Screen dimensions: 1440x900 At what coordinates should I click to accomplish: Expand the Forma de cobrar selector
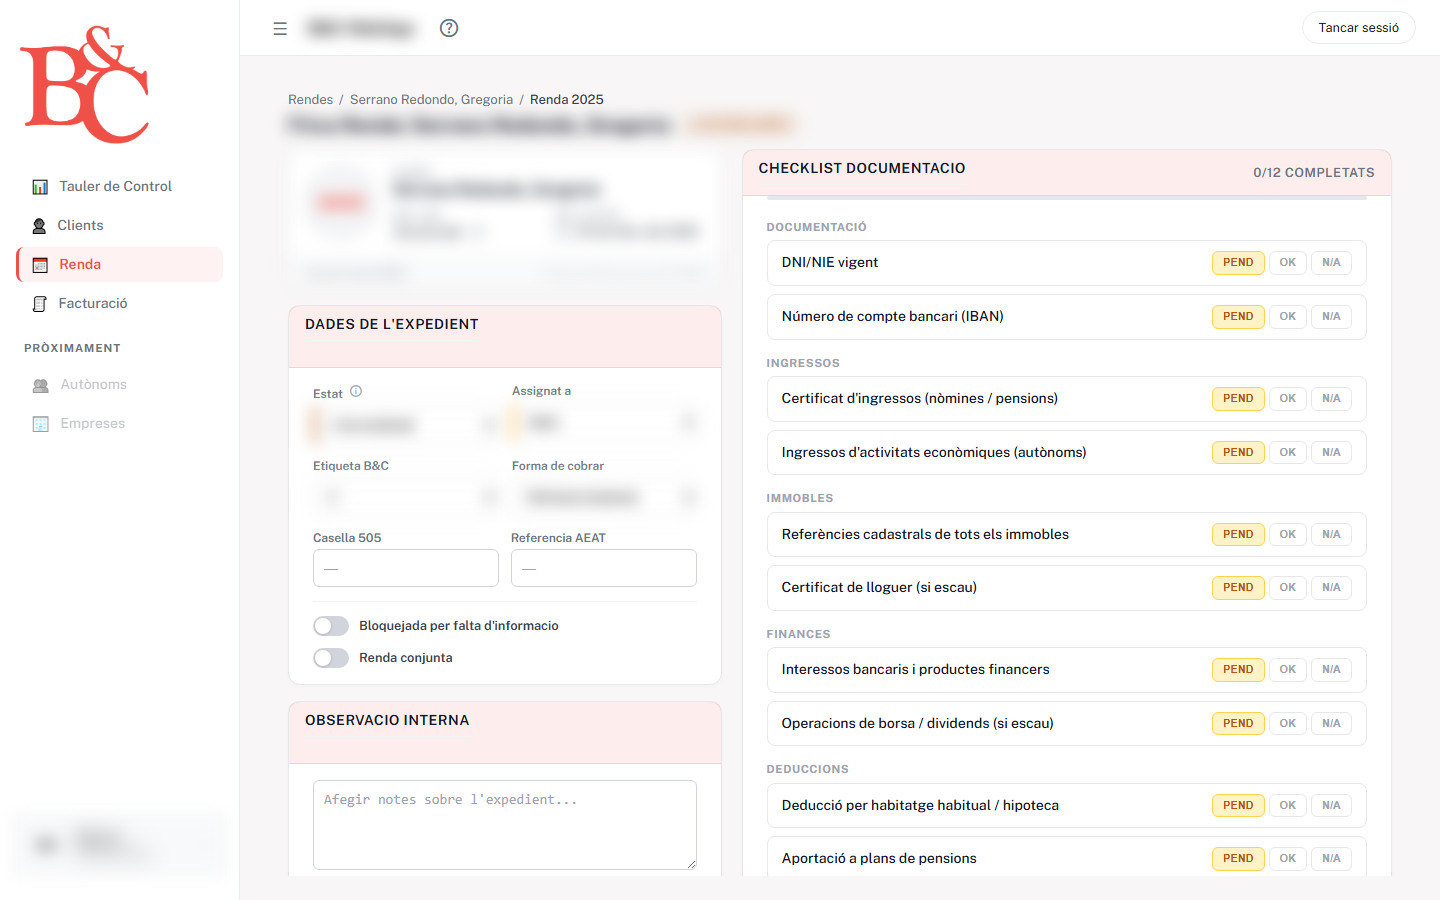click(603, 496)
